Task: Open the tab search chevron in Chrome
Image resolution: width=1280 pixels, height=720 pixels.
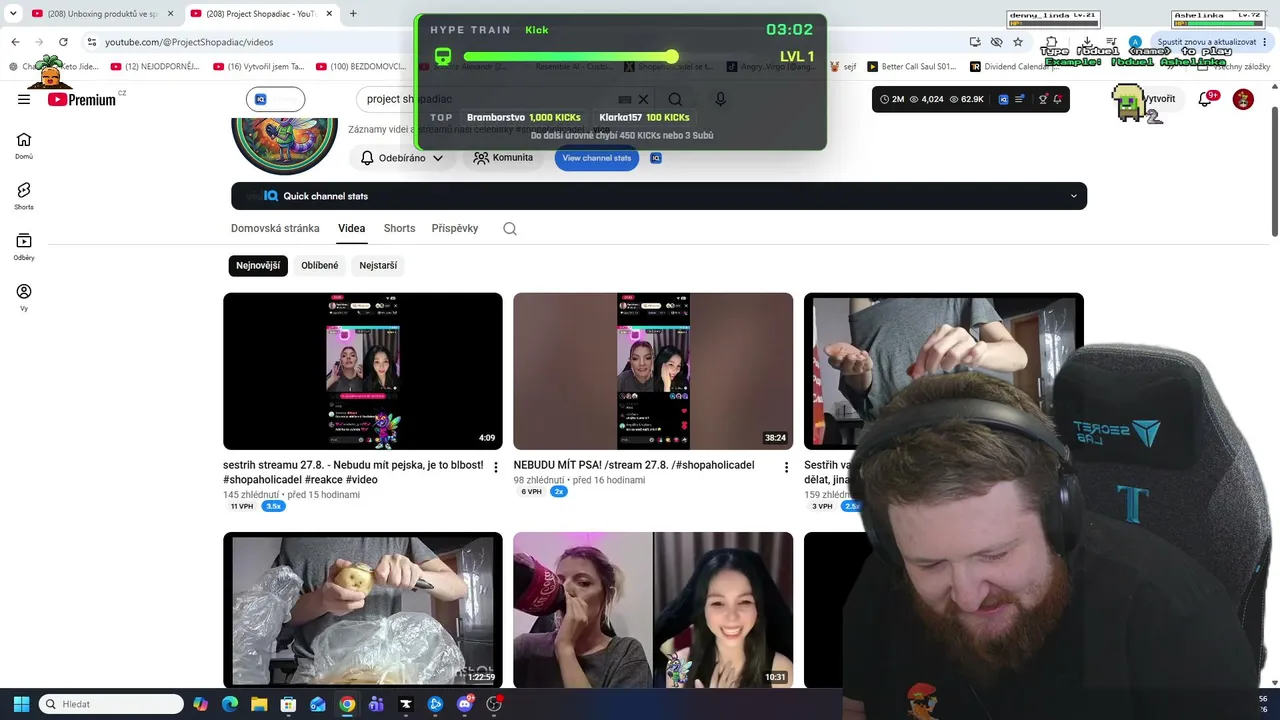Action: point(13,14)
